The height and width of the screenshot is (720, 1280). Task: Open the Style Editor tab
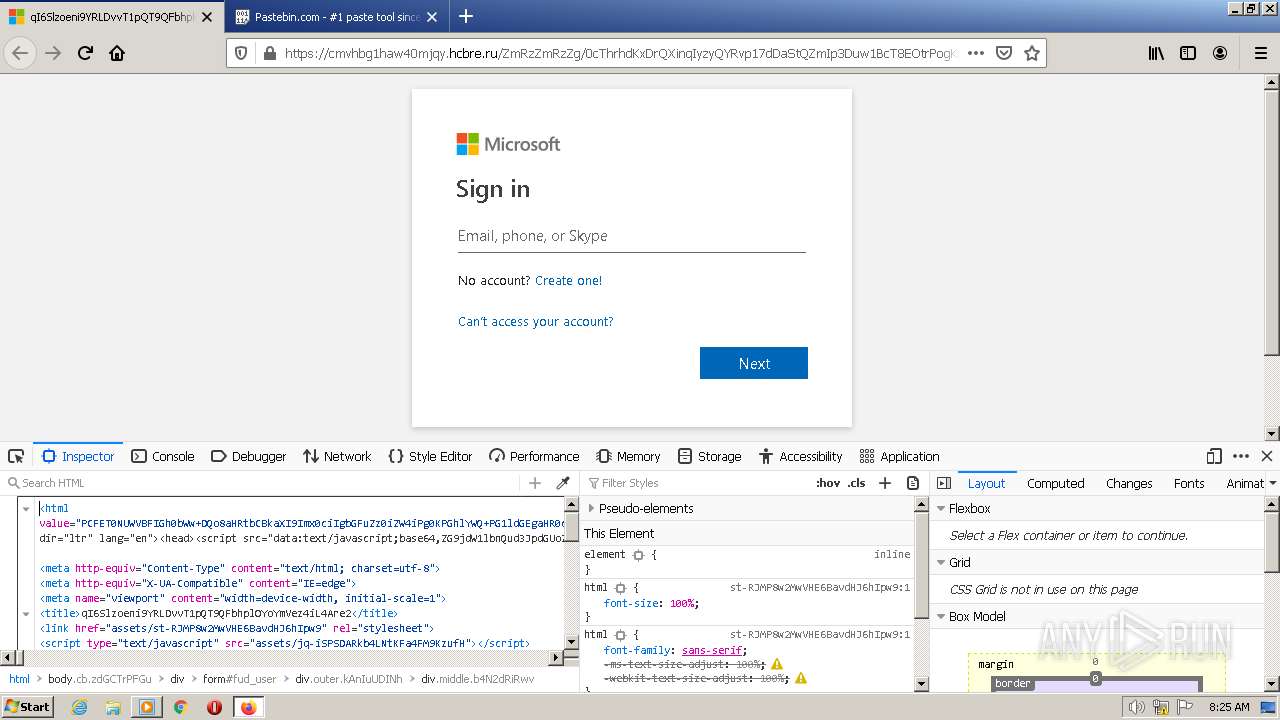point(430,456)
